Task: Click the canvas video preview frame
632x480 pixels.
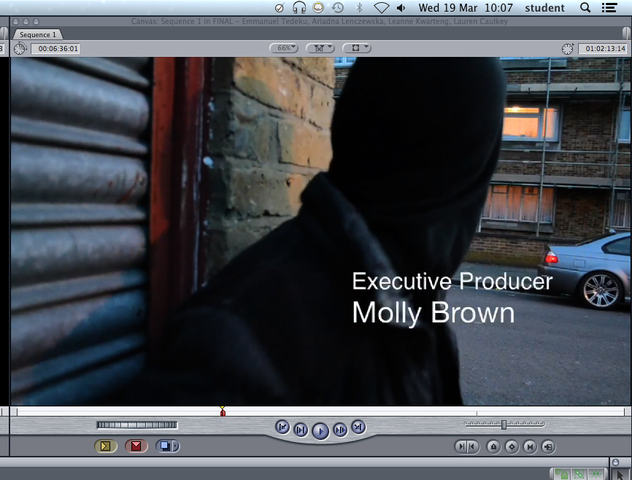Action: point(320,231)
